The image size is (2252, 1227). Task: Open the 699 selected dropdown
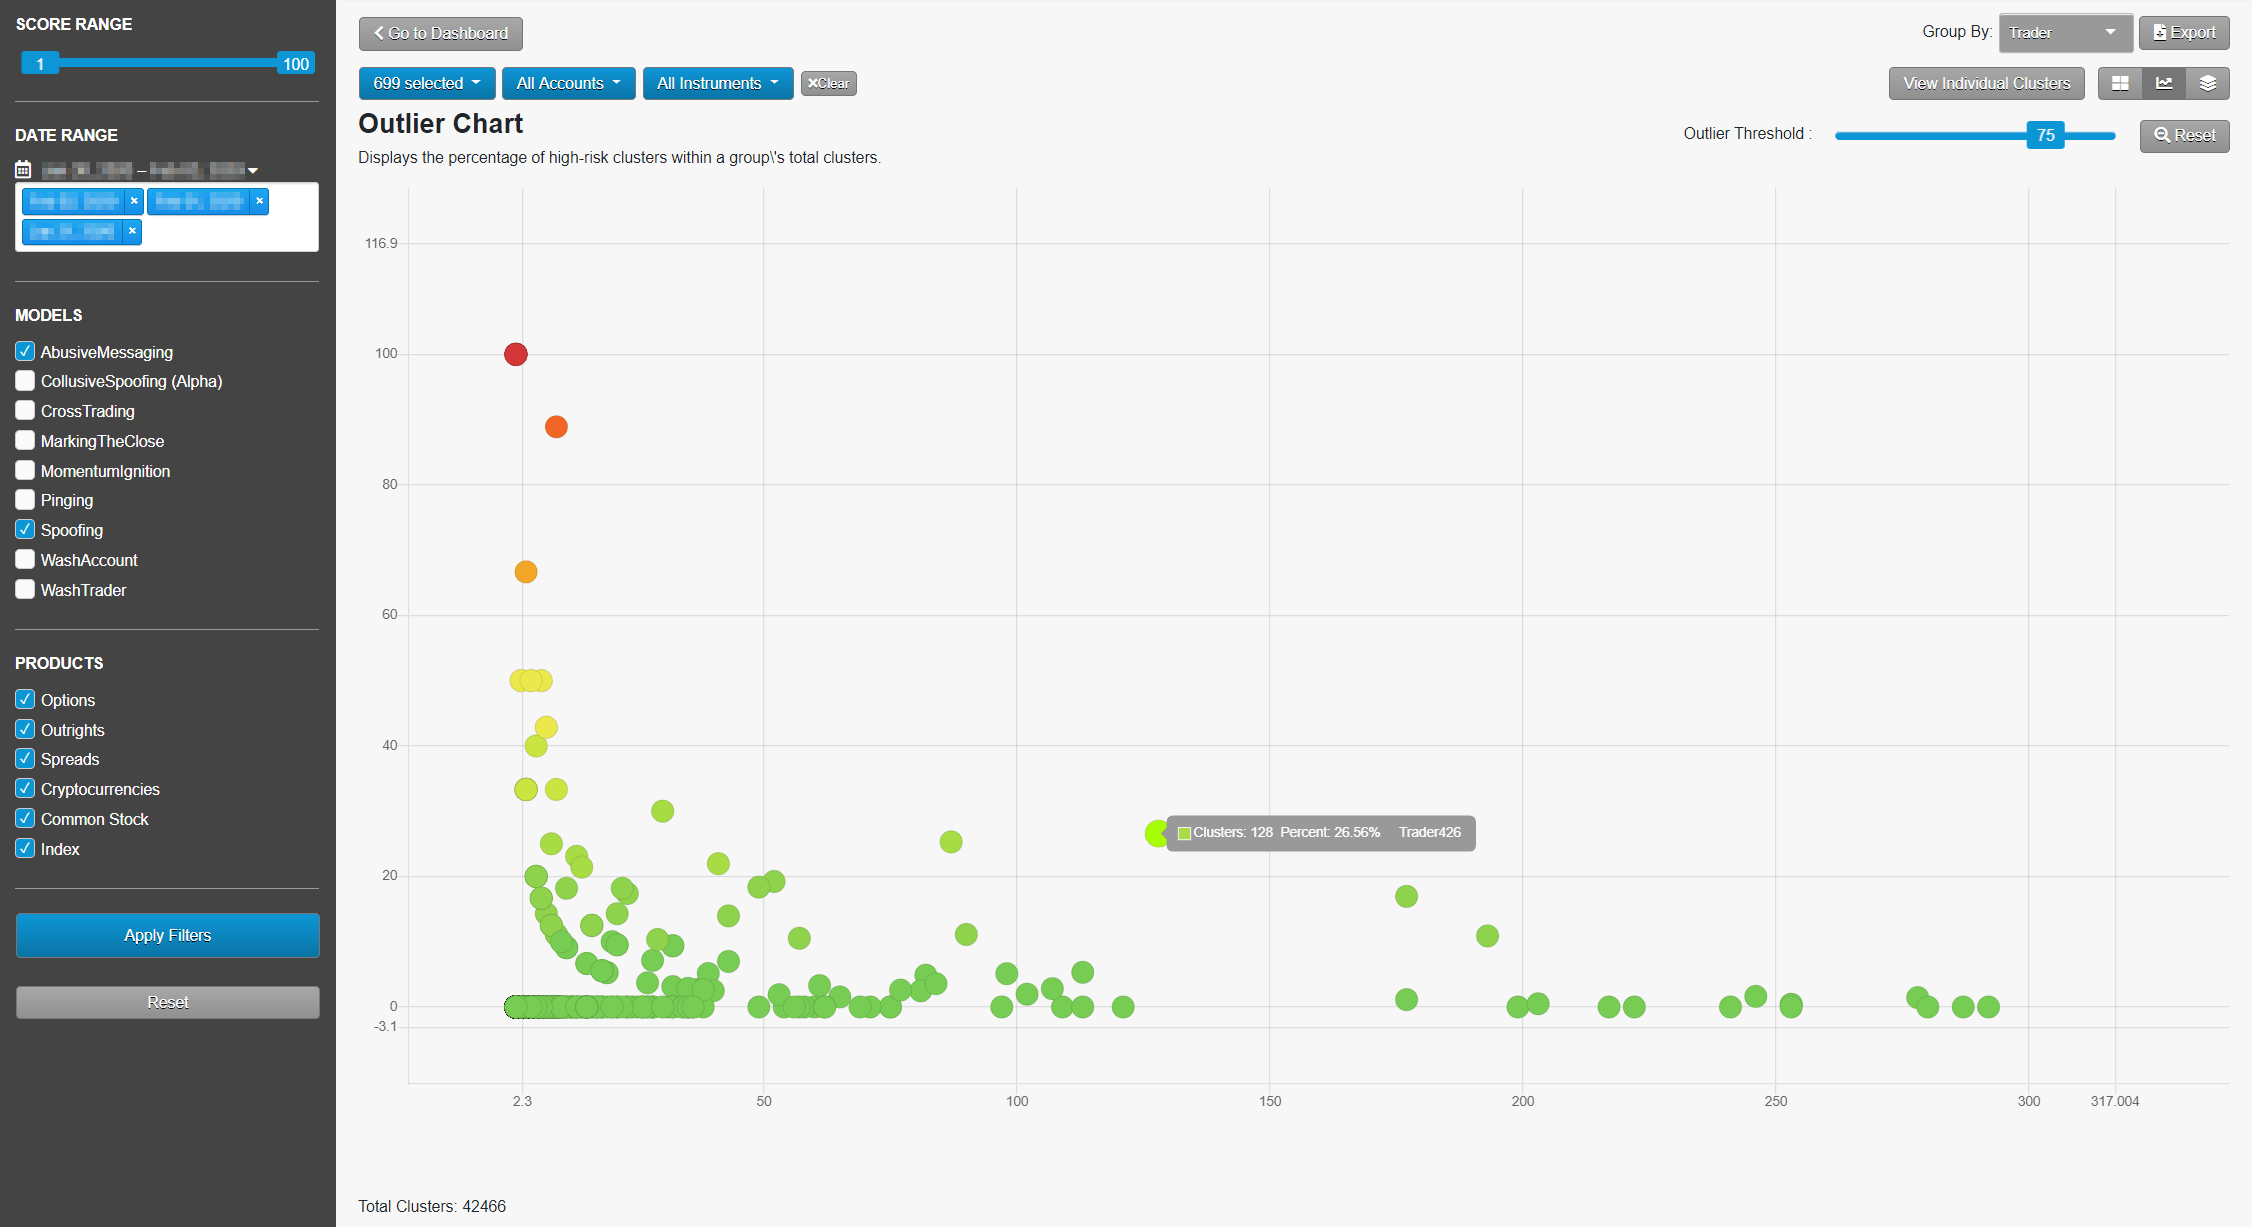[x=426, y=83]
